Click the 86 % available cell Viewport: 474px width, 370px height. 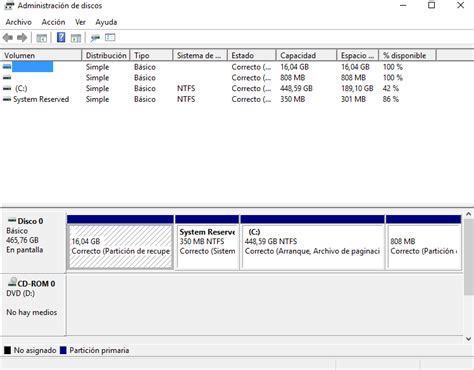tap(391, 99)
